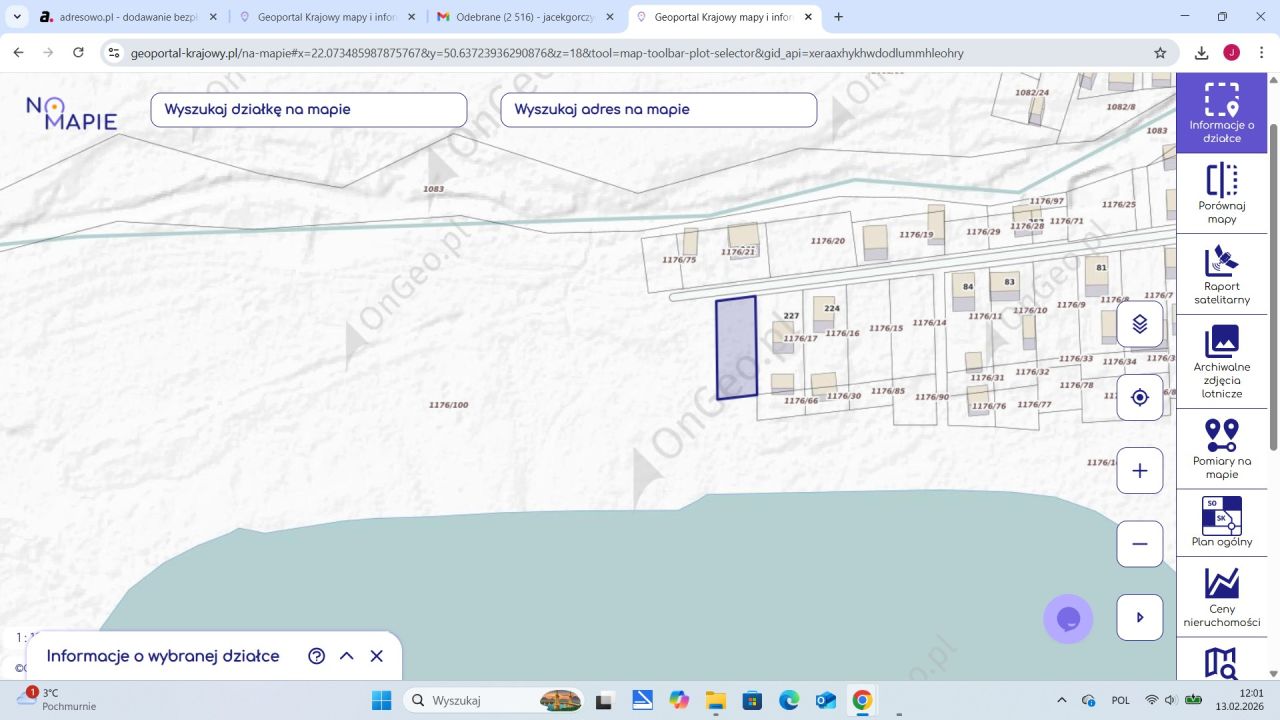Screen dimensions: 1280x720
Task: Focus the Wyszukaj adres na mapie field
Action: [x=659, y=110]
